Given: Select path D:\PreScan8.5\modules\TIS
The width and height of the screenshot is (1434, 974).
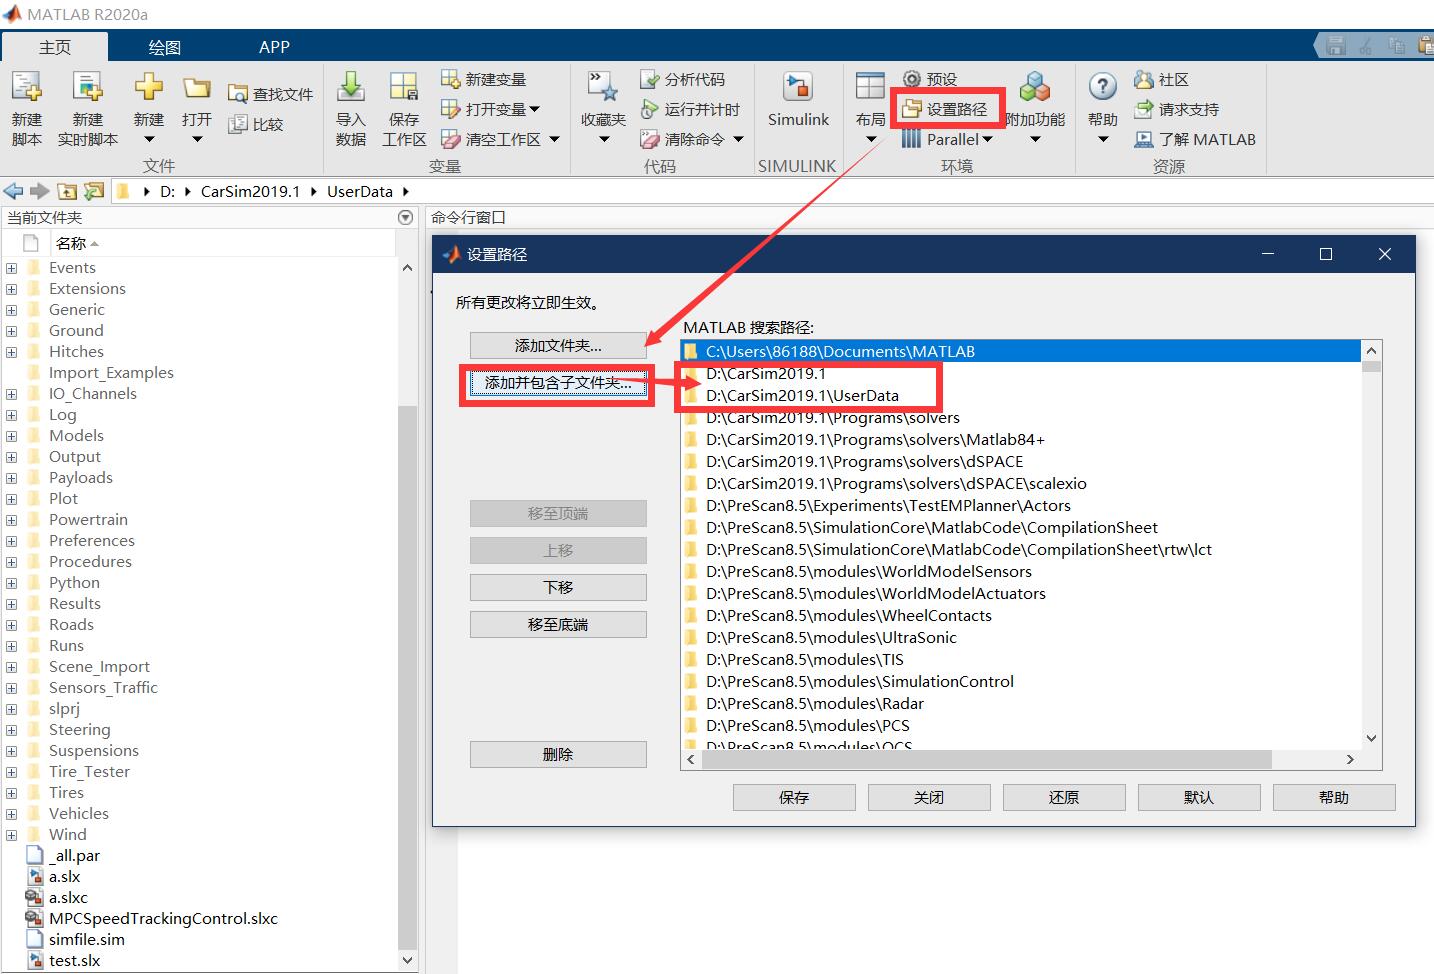Looking at the screenshot, I should tap(1021, 659).
